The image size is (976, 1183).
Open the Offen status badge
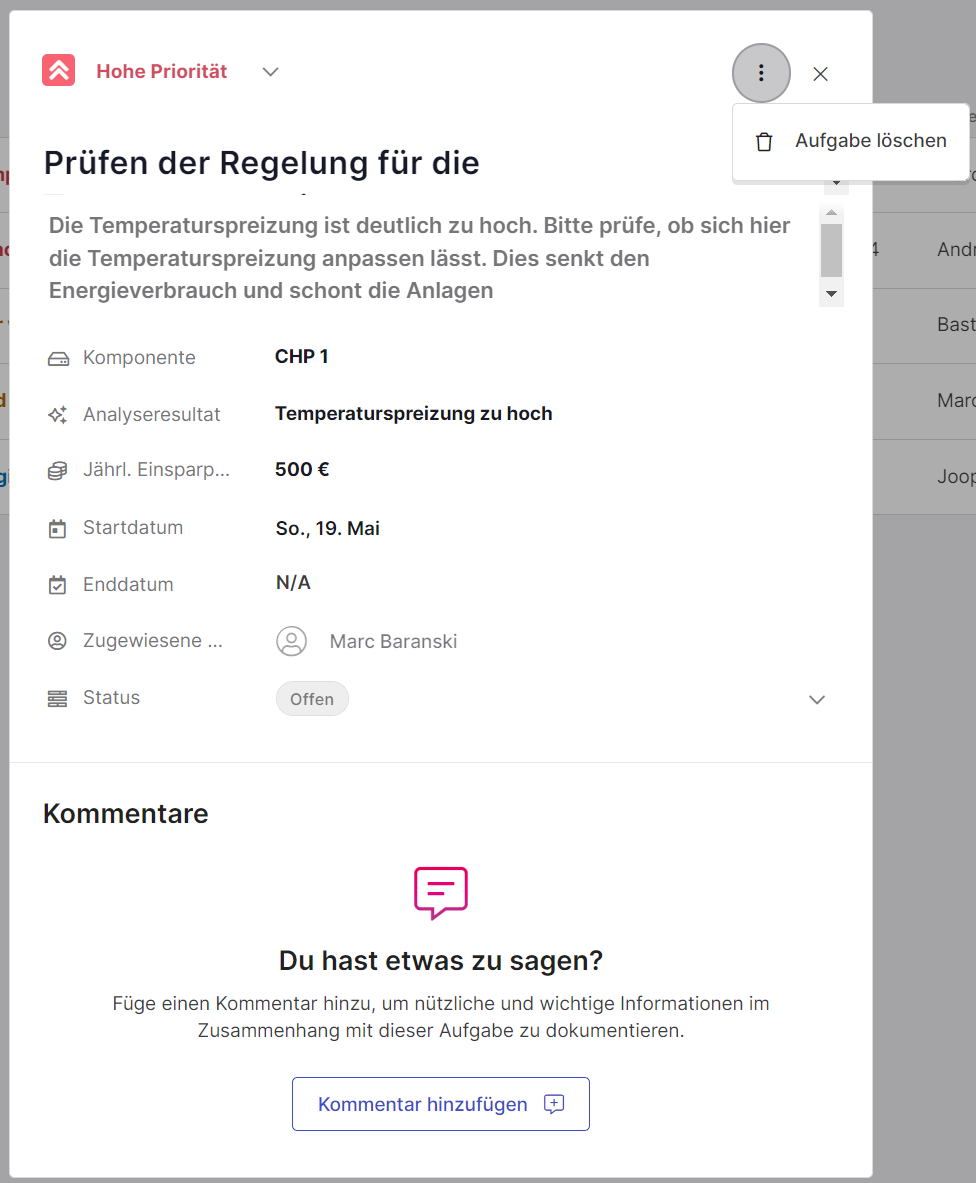(x=312, y=699)
